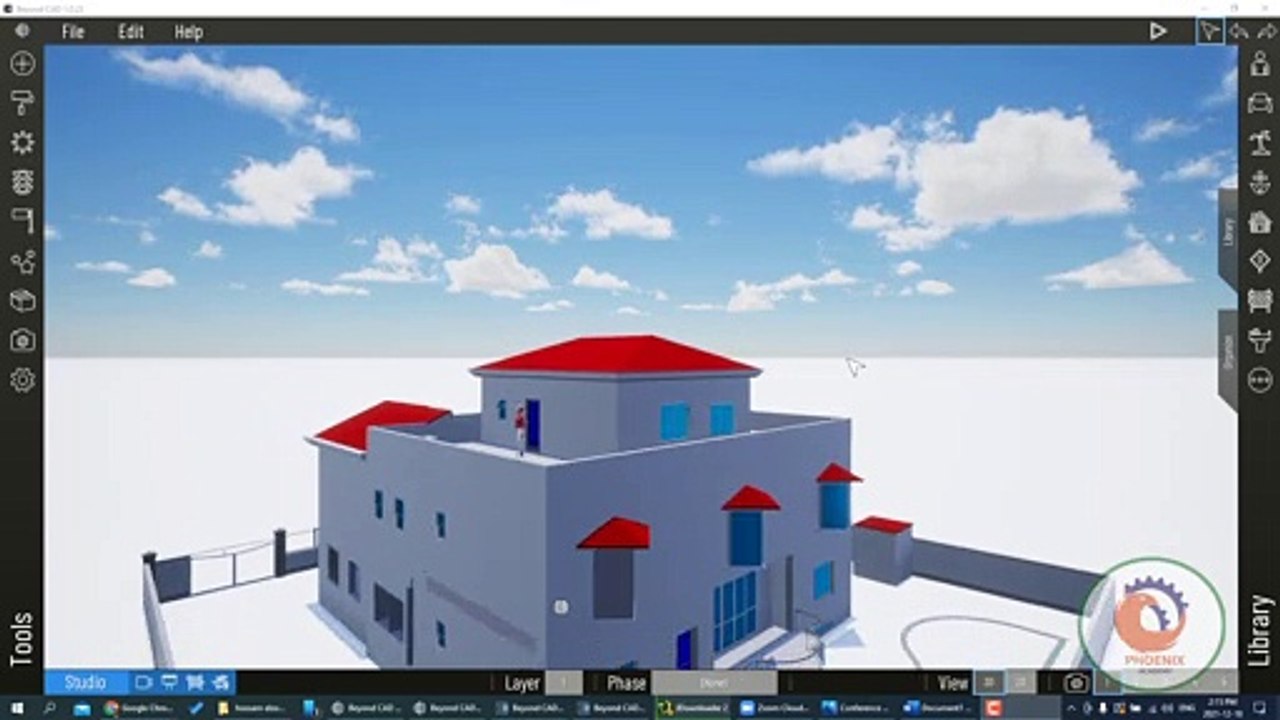
Task: Open the File menu
Action: coord(73,32)
